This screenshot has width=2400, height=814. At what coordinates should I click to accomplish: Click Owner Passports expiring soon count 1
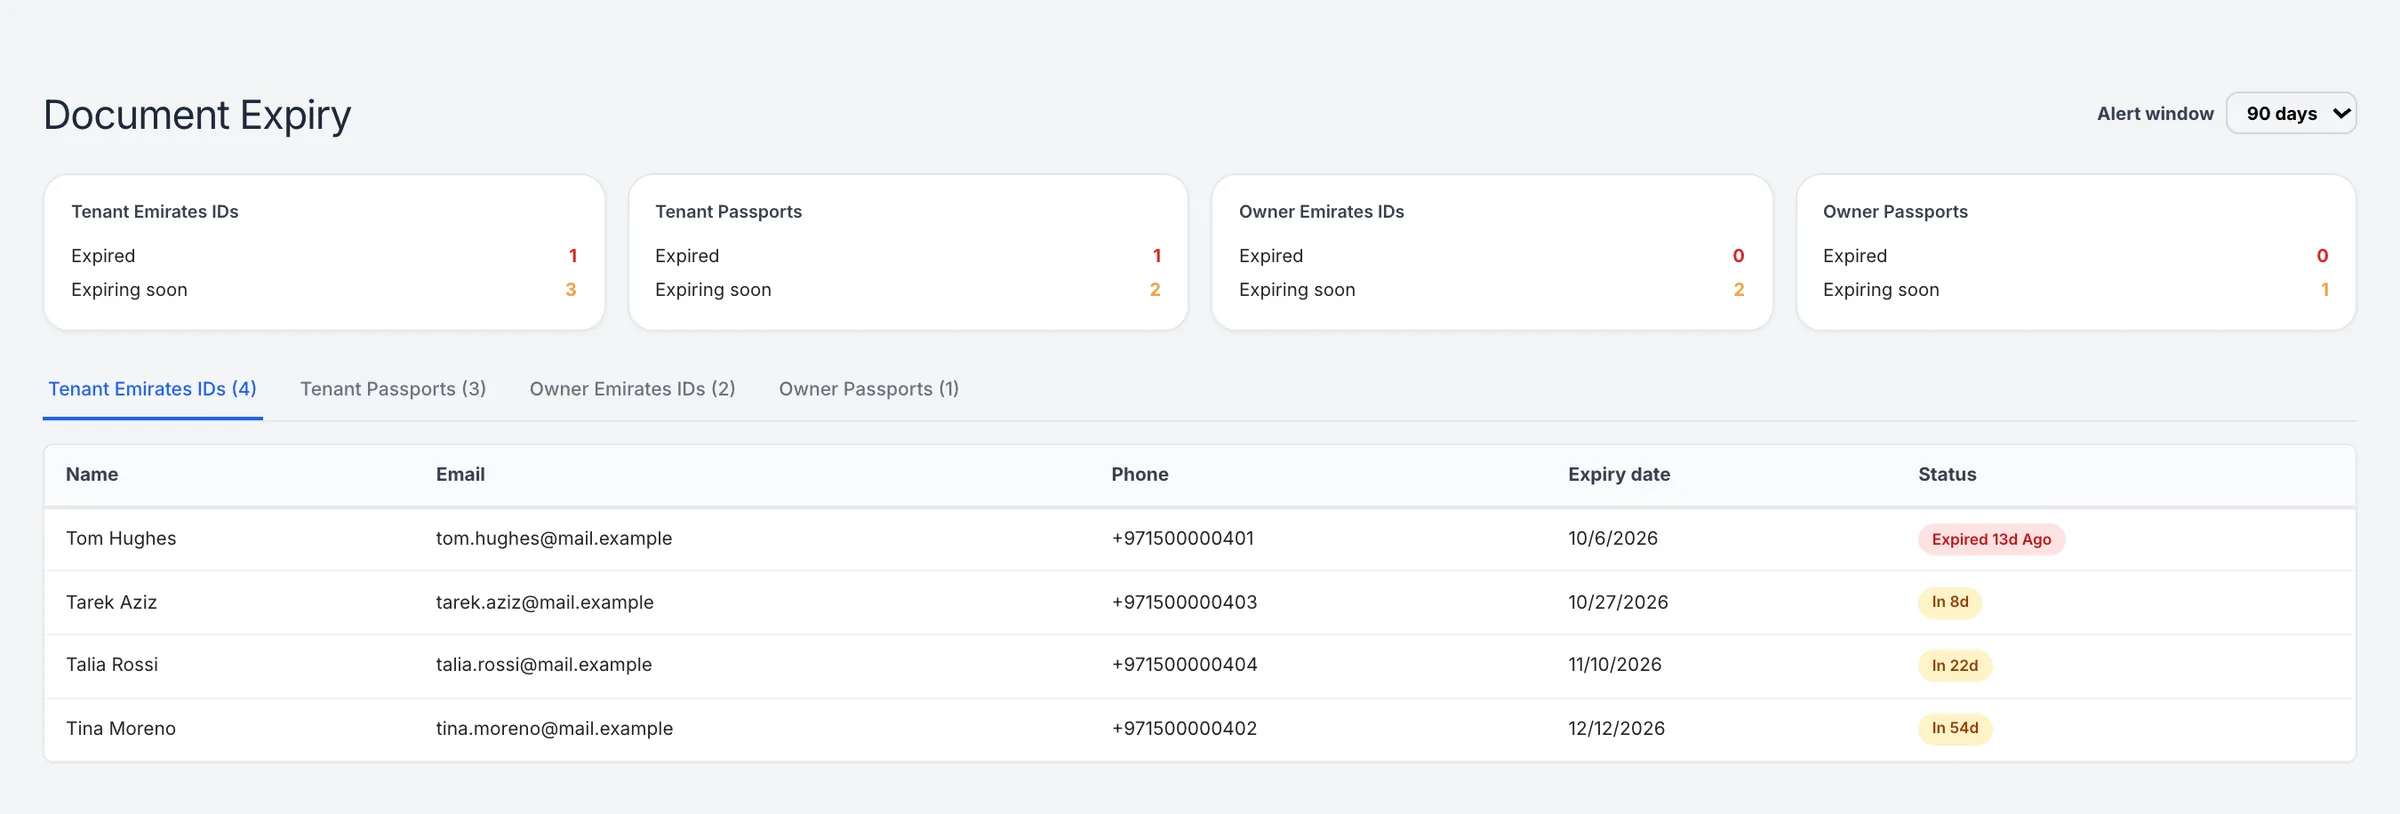coord(2325,290)
